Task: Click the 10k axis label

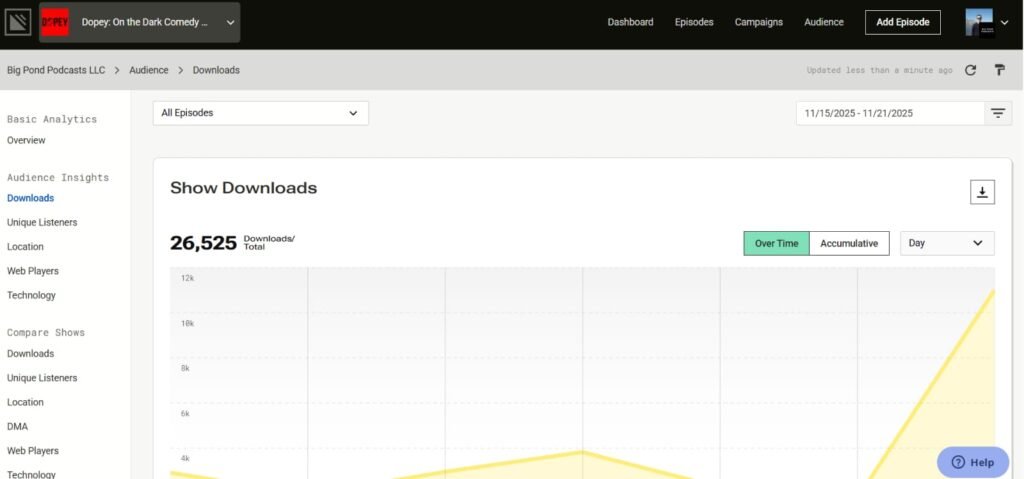Action: tap(187, 323)
